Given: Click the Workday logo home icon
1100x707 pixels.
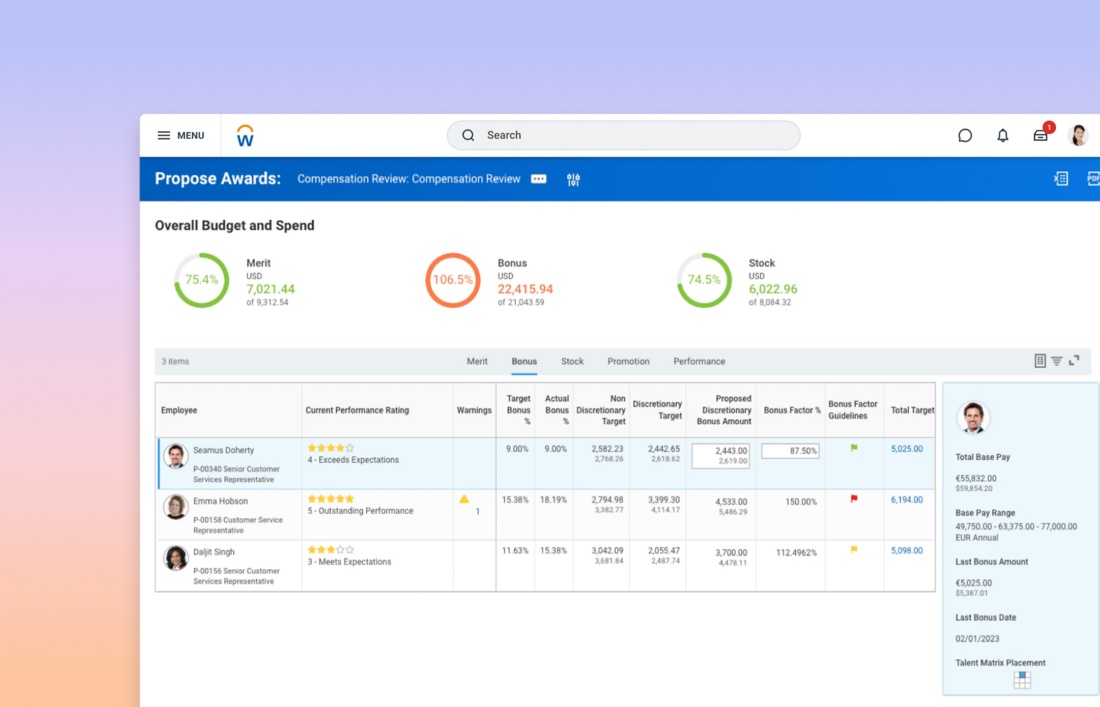Looking at the screenshot, I should coord(245,136).
